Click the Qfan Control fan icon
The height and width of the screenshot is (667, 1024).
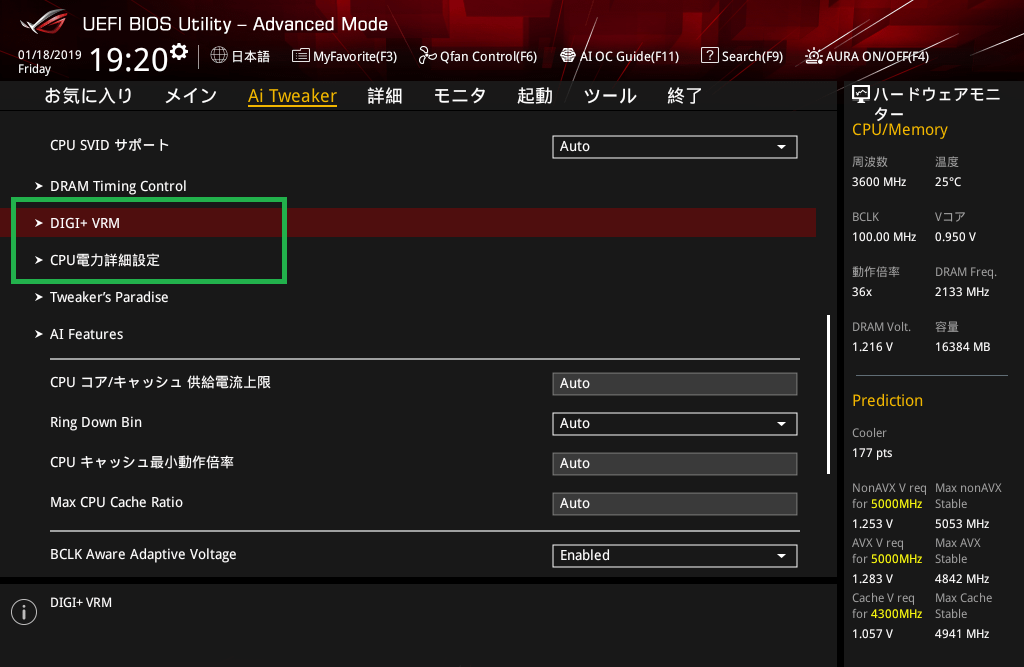pos(427,56)
